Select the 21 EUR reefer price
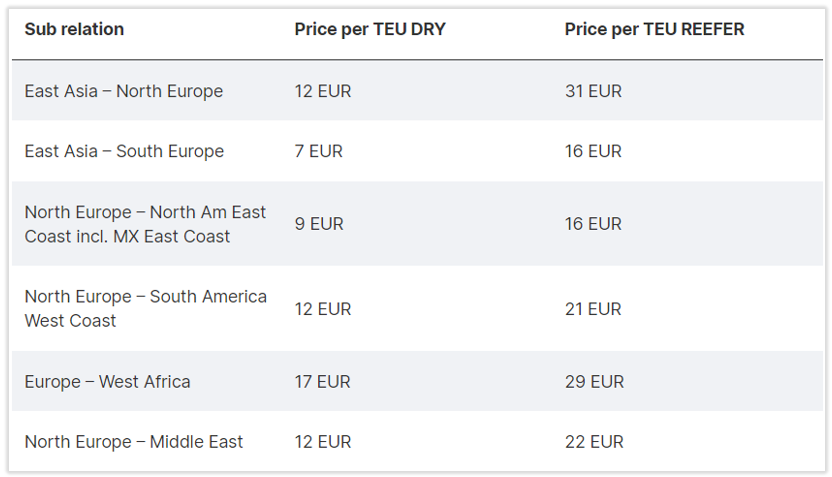 593,309
